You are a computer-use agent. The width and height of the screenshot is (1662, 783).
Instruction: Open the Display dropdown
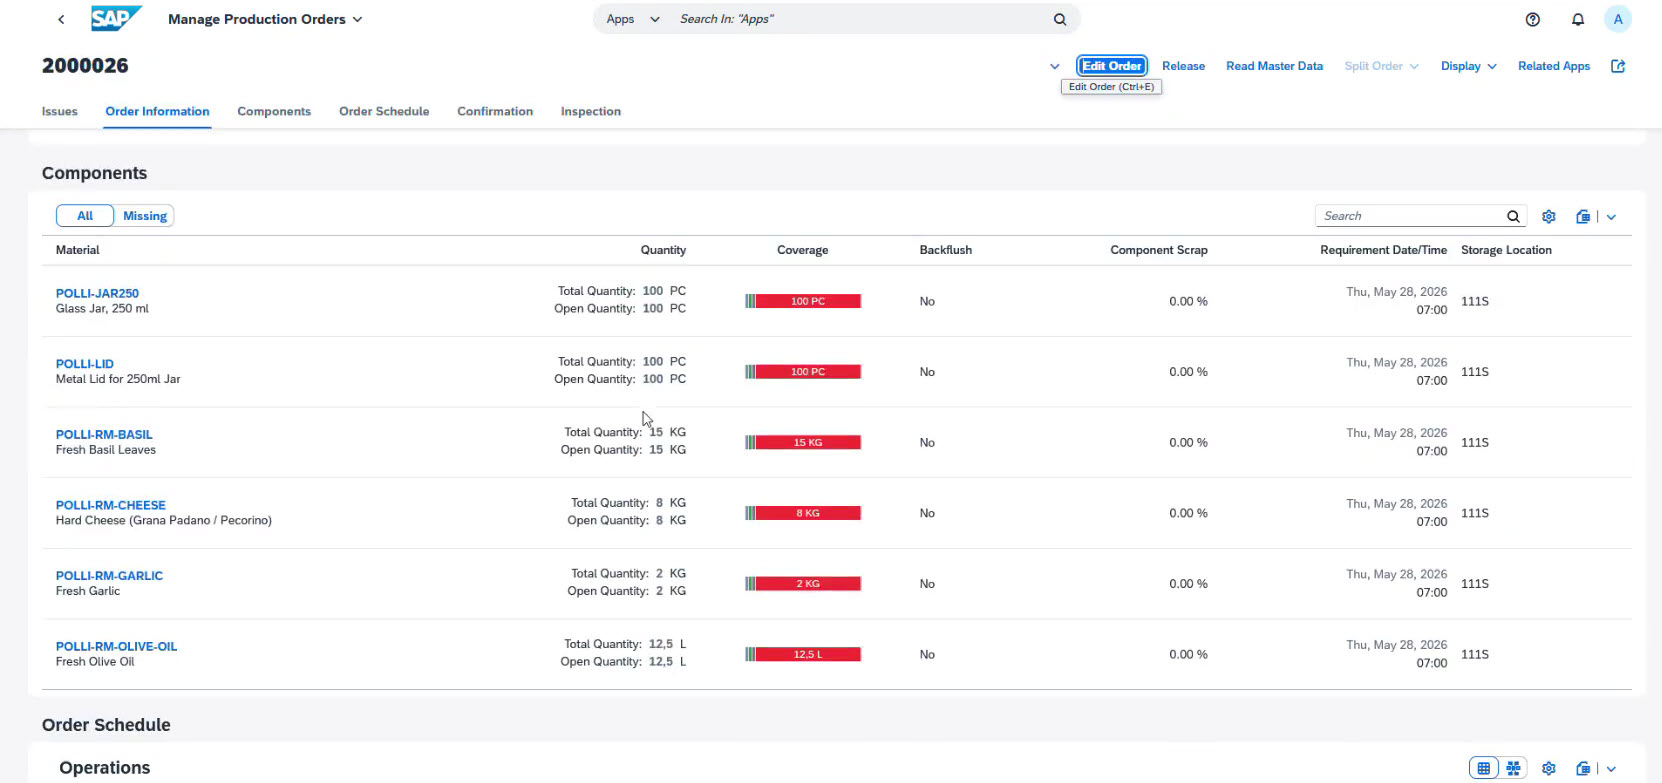[1468, 66]
